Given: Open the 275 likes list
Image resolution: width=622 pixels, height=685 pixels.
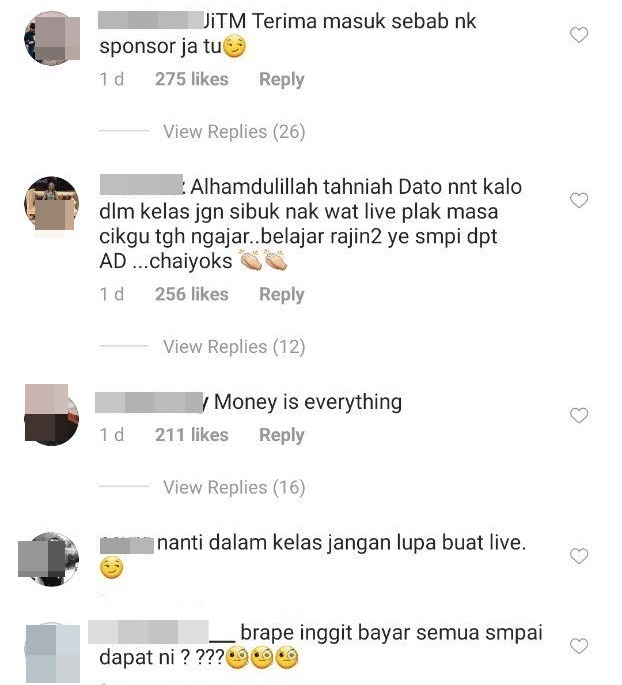Looking at the screenshot, I should (x=192, y=79).
